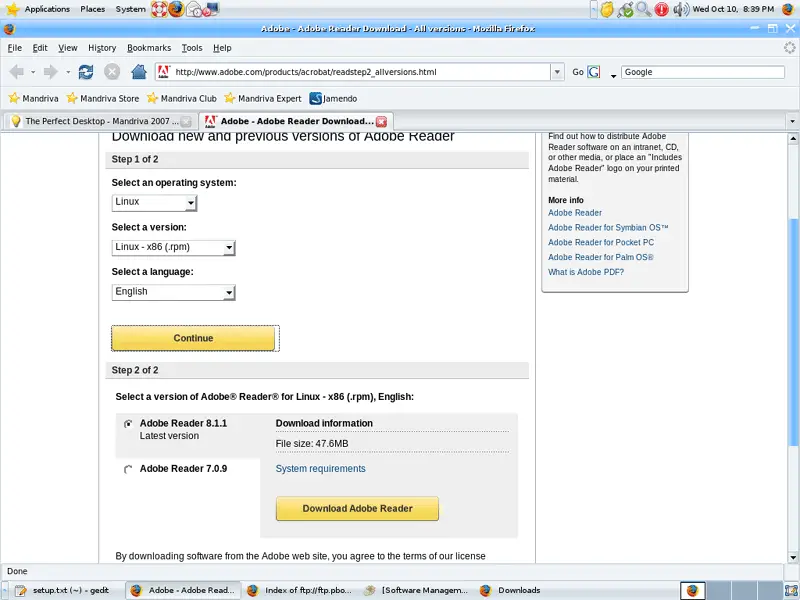The width and height of the screenshot is (800, 600).
Task: Follow the Adobe Reader for Pocket PC link
Action: pyautogui.click(x=601, y=242)
